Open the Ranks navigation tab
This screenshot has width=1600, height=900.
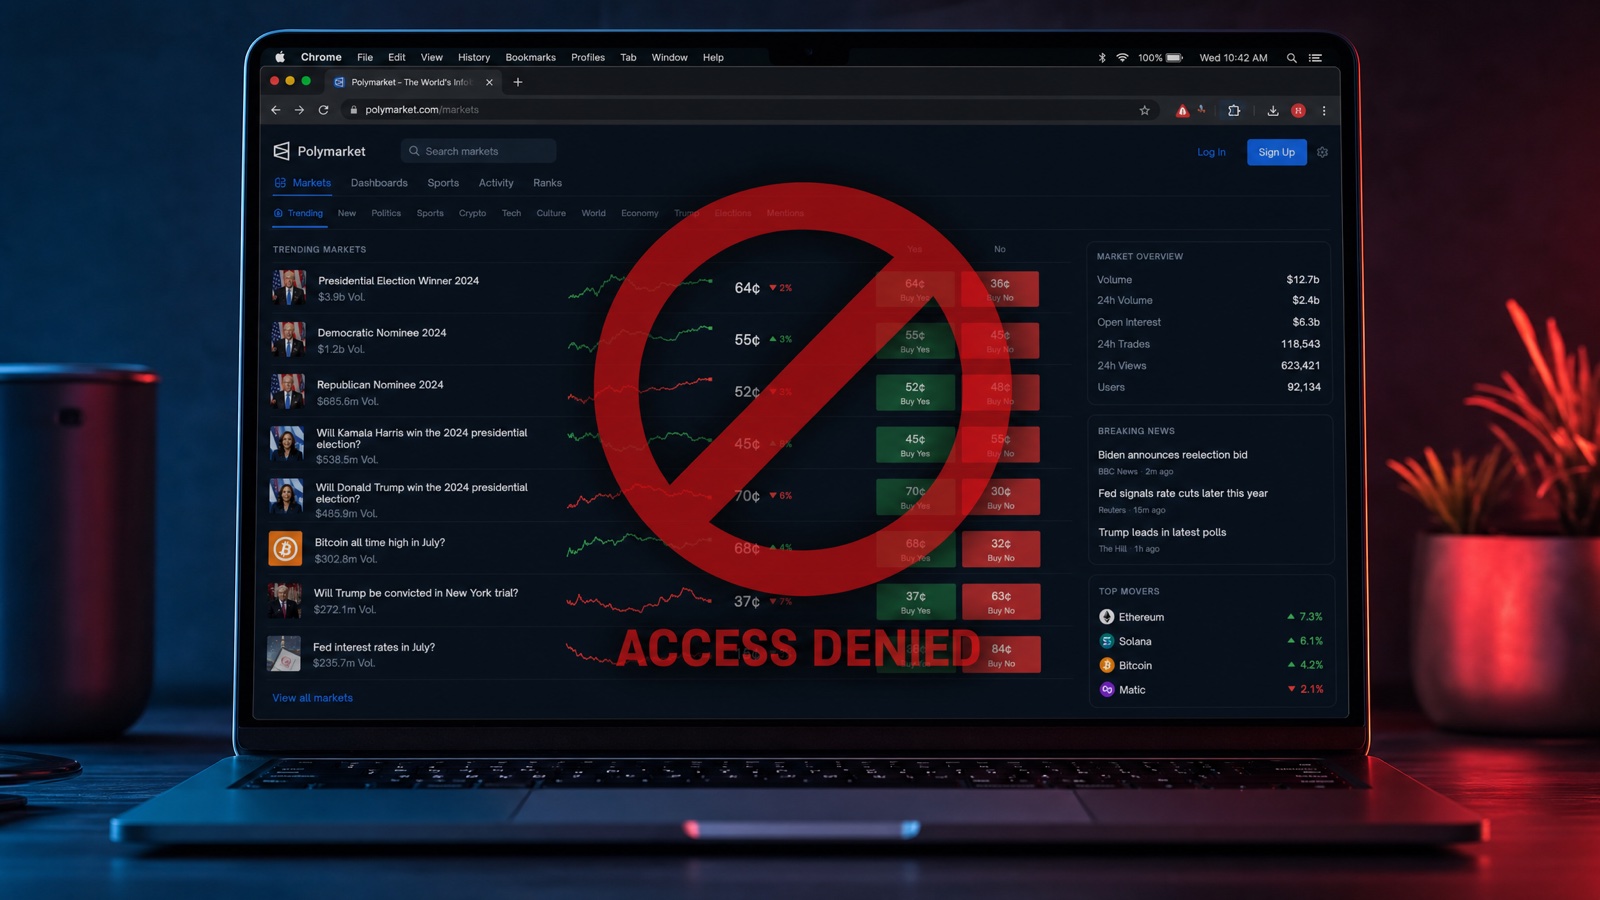tap(547, 183)
